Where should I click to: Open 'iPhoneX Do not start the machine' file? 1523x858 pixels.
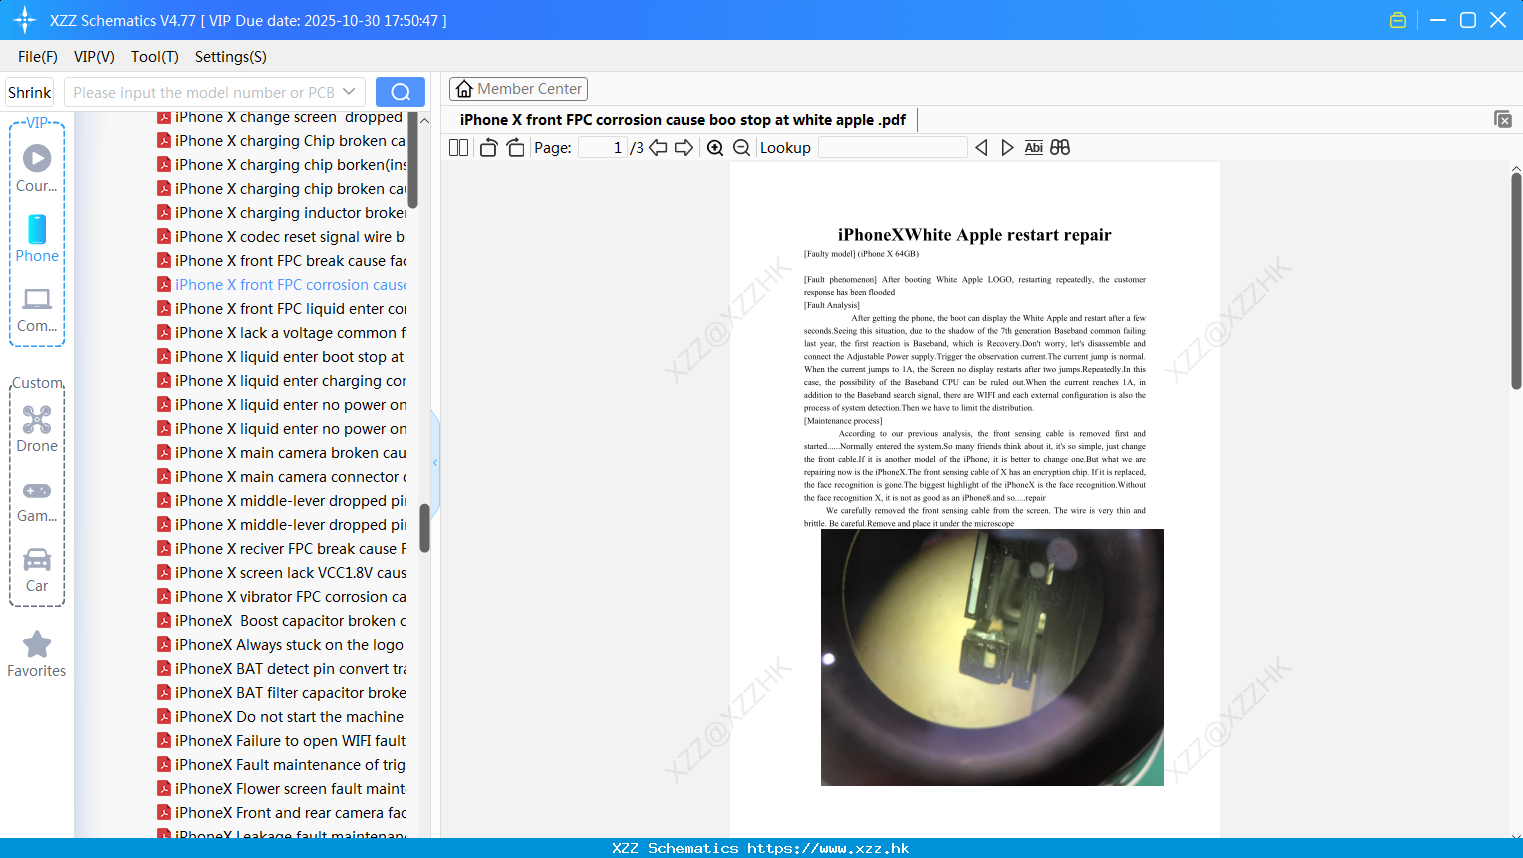(281, 717)
